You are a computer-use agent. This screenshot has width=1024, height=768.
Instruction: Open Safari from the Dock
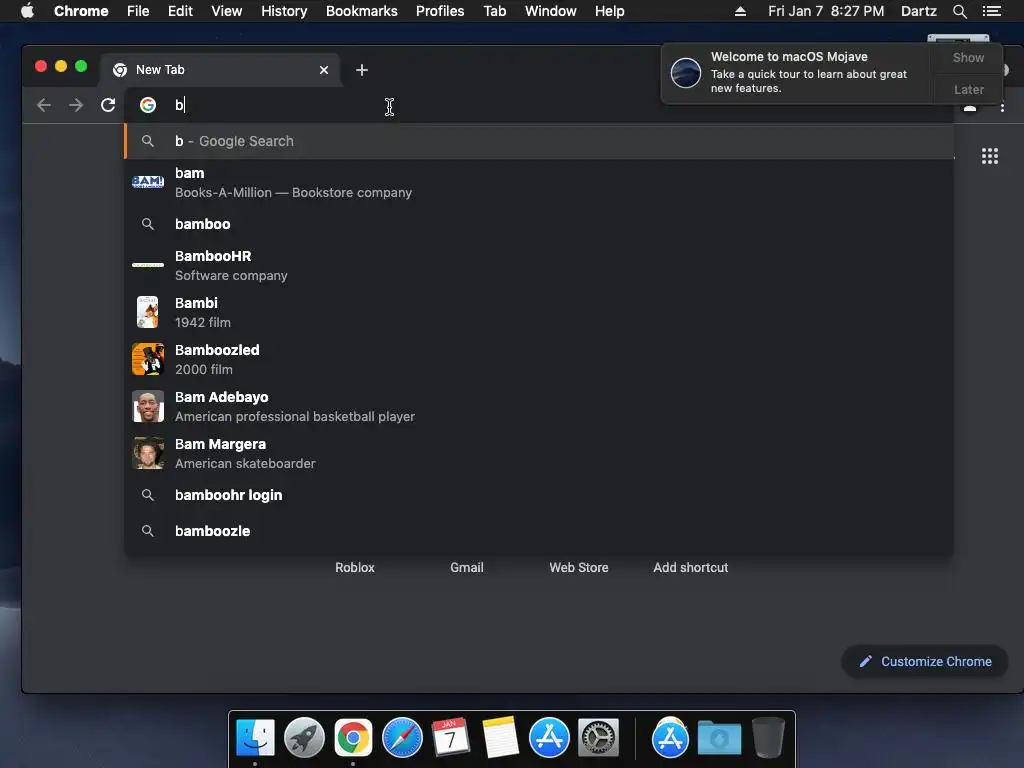tap(402, 738)
